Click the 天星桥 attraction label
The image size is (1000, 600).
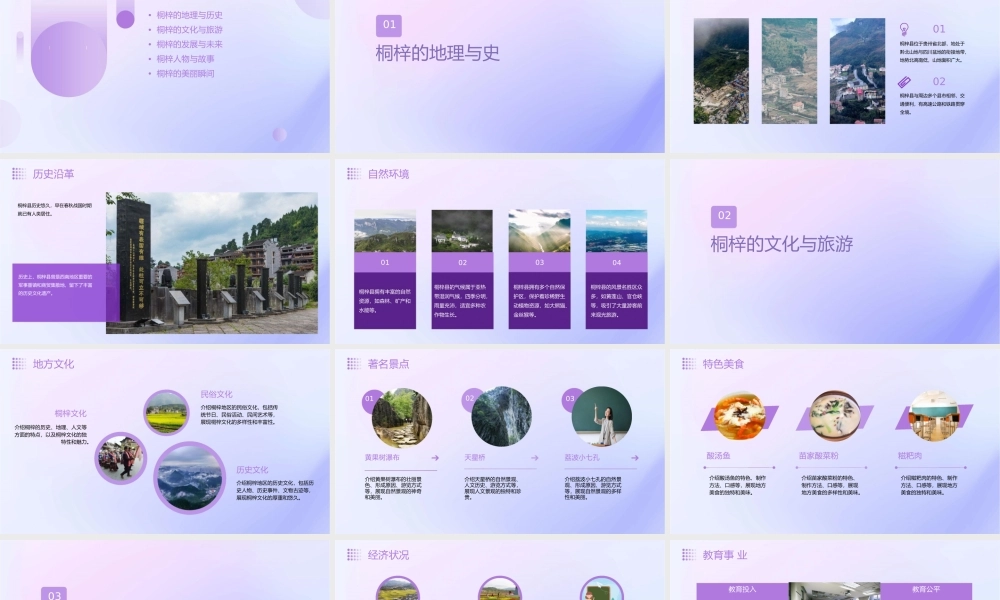(474, 458)
